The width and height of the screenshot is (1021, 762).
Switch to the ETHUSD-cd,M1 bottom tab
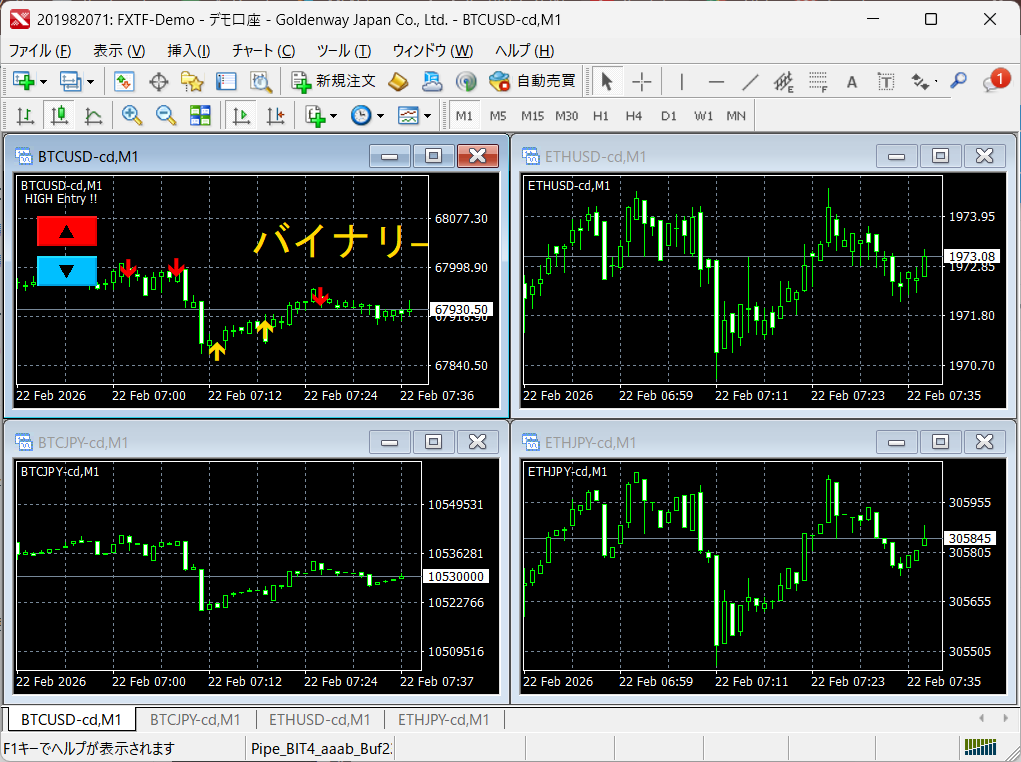tap(320, 720)
